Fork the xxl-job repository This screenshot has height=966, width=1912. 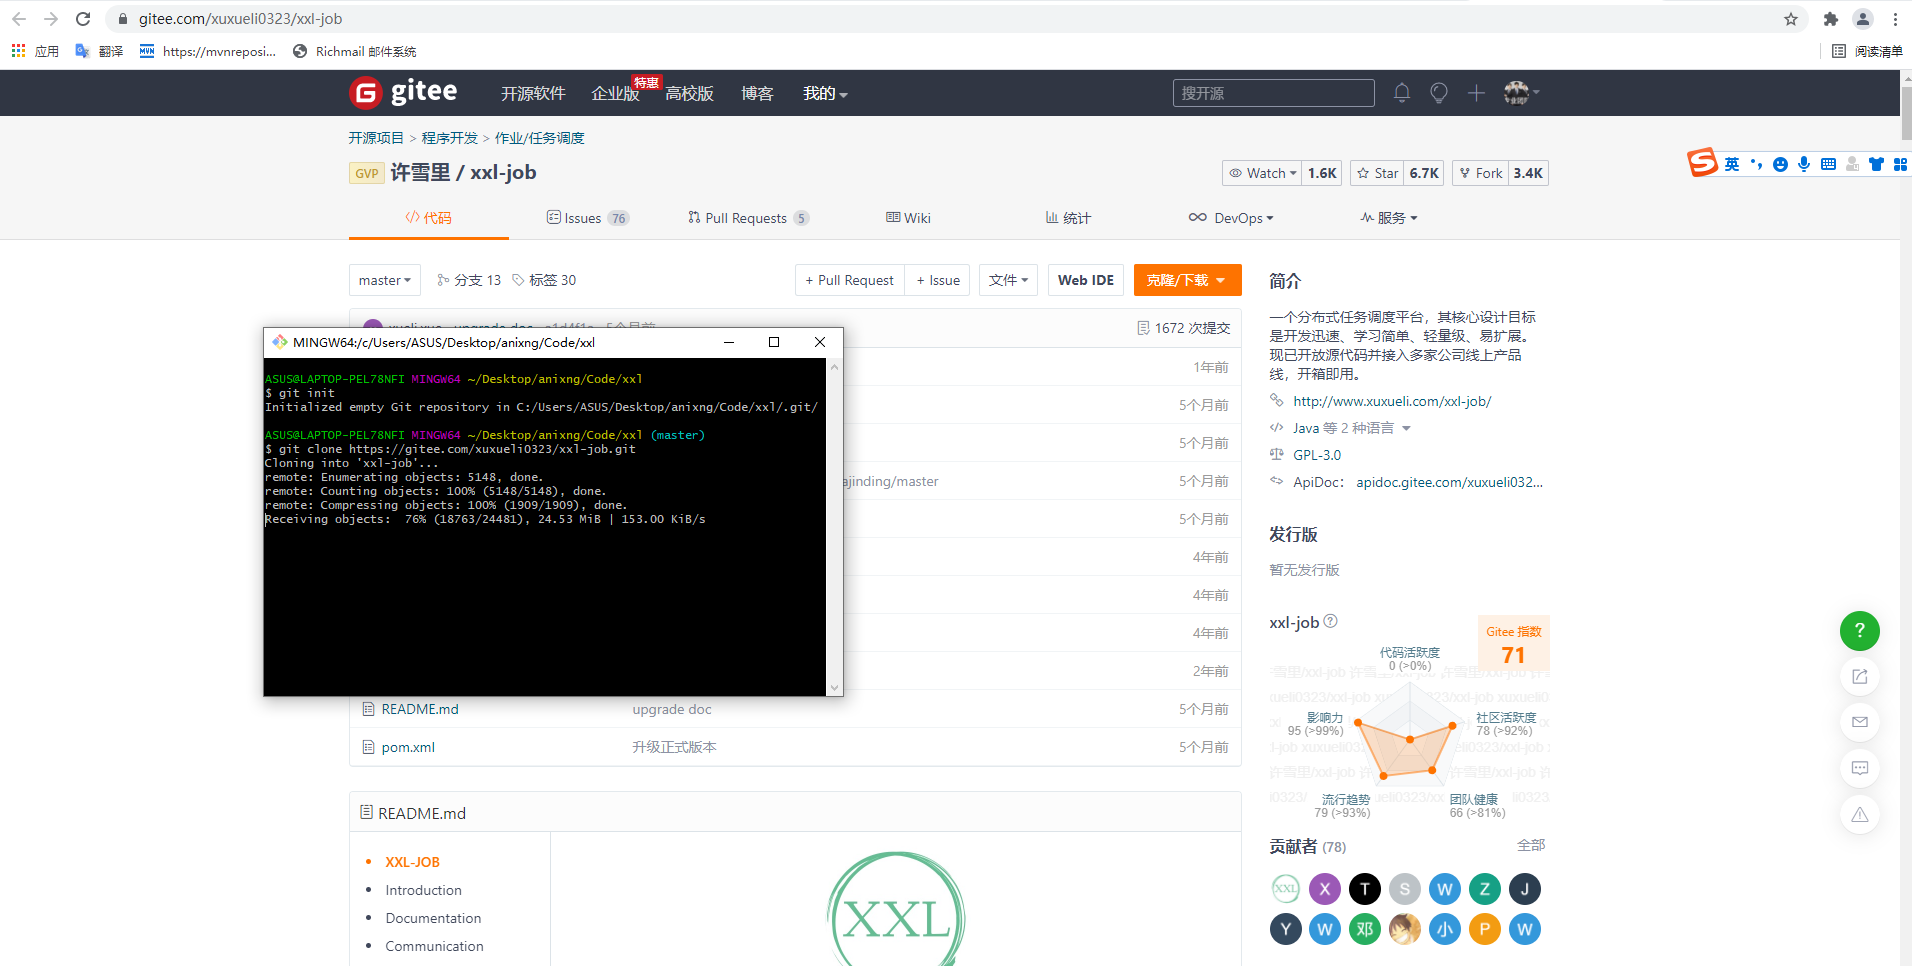(1480, 173)
